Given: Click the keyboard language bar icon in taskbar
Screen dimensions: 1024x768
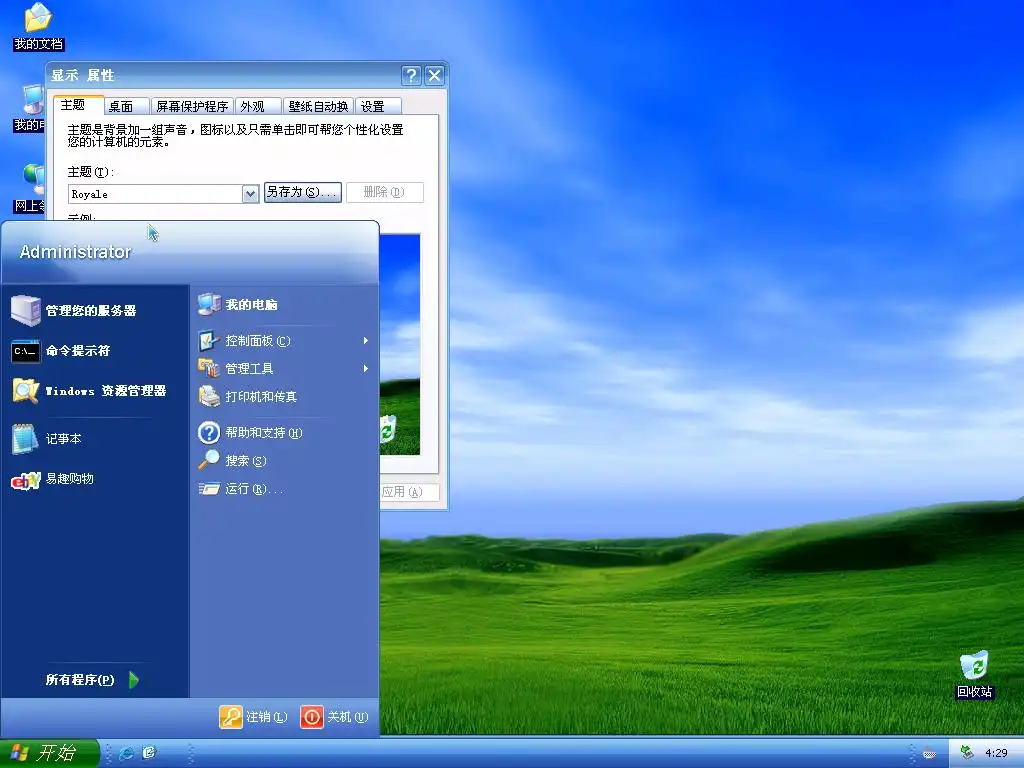Looking at the screenshot, I should (x=929, y=754).
